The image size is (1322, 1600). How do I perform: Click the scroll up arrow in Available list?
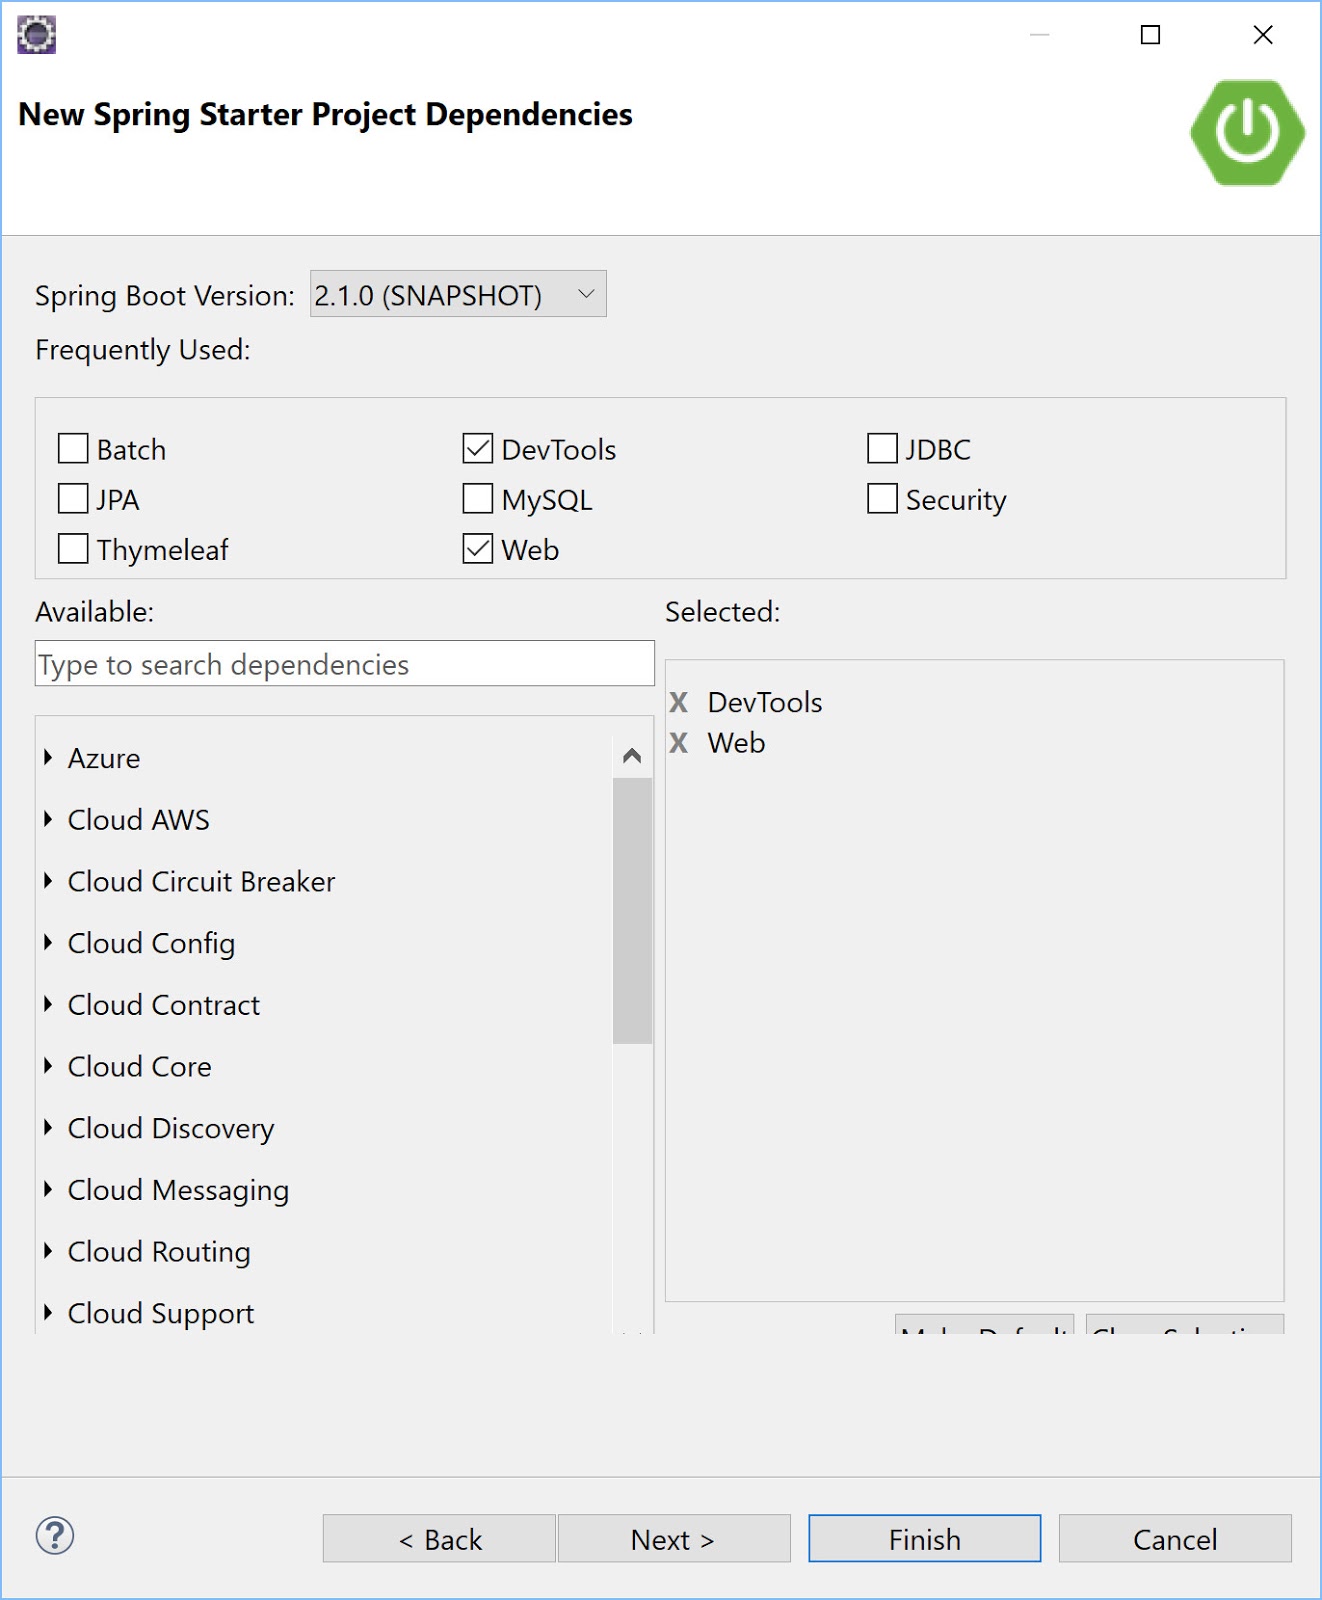(632, 756)
